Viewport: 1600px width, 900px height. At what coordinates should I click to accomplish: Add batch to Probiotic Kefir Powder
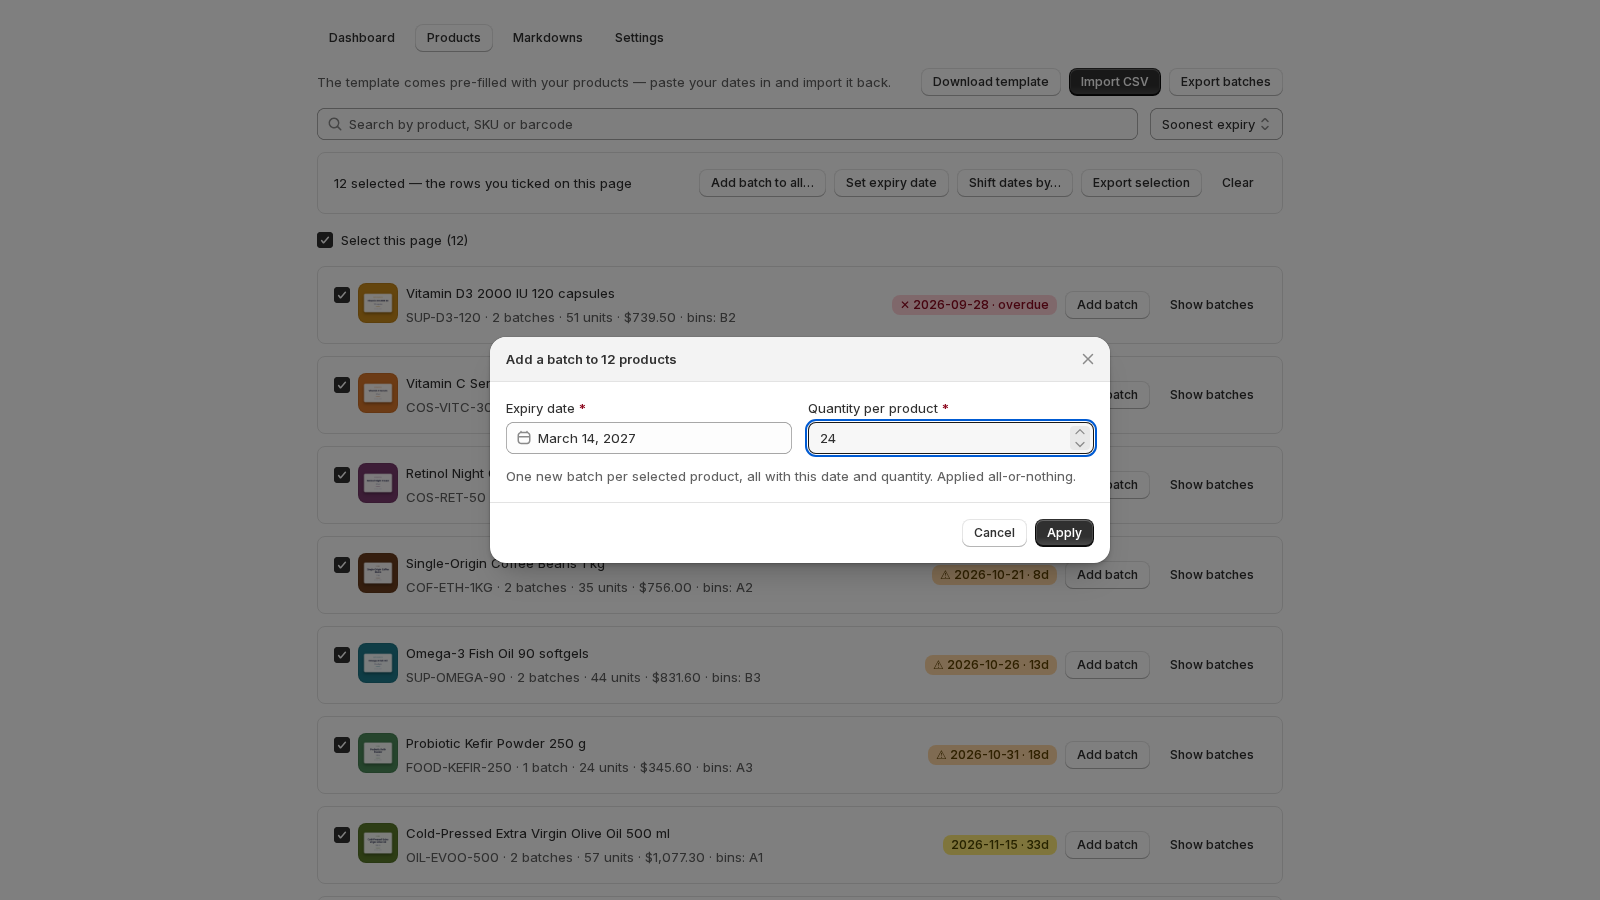point(1107,755)
